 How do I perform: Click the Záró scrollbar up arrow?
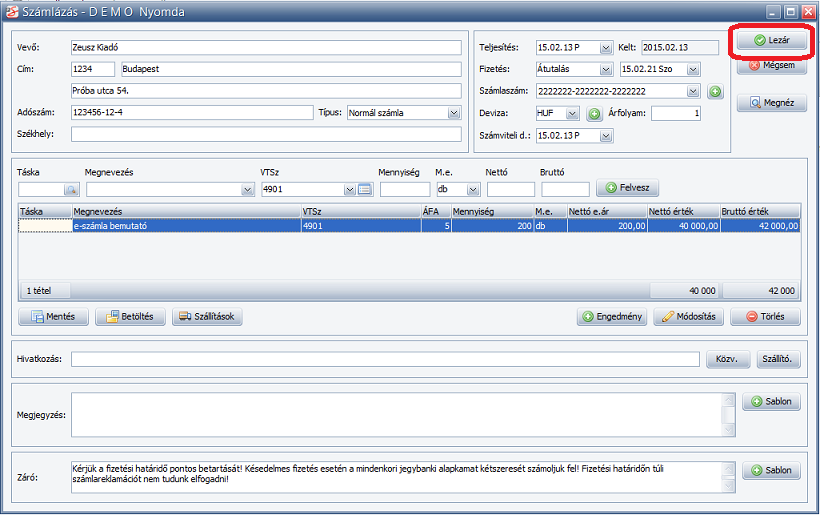click(728, 468)
